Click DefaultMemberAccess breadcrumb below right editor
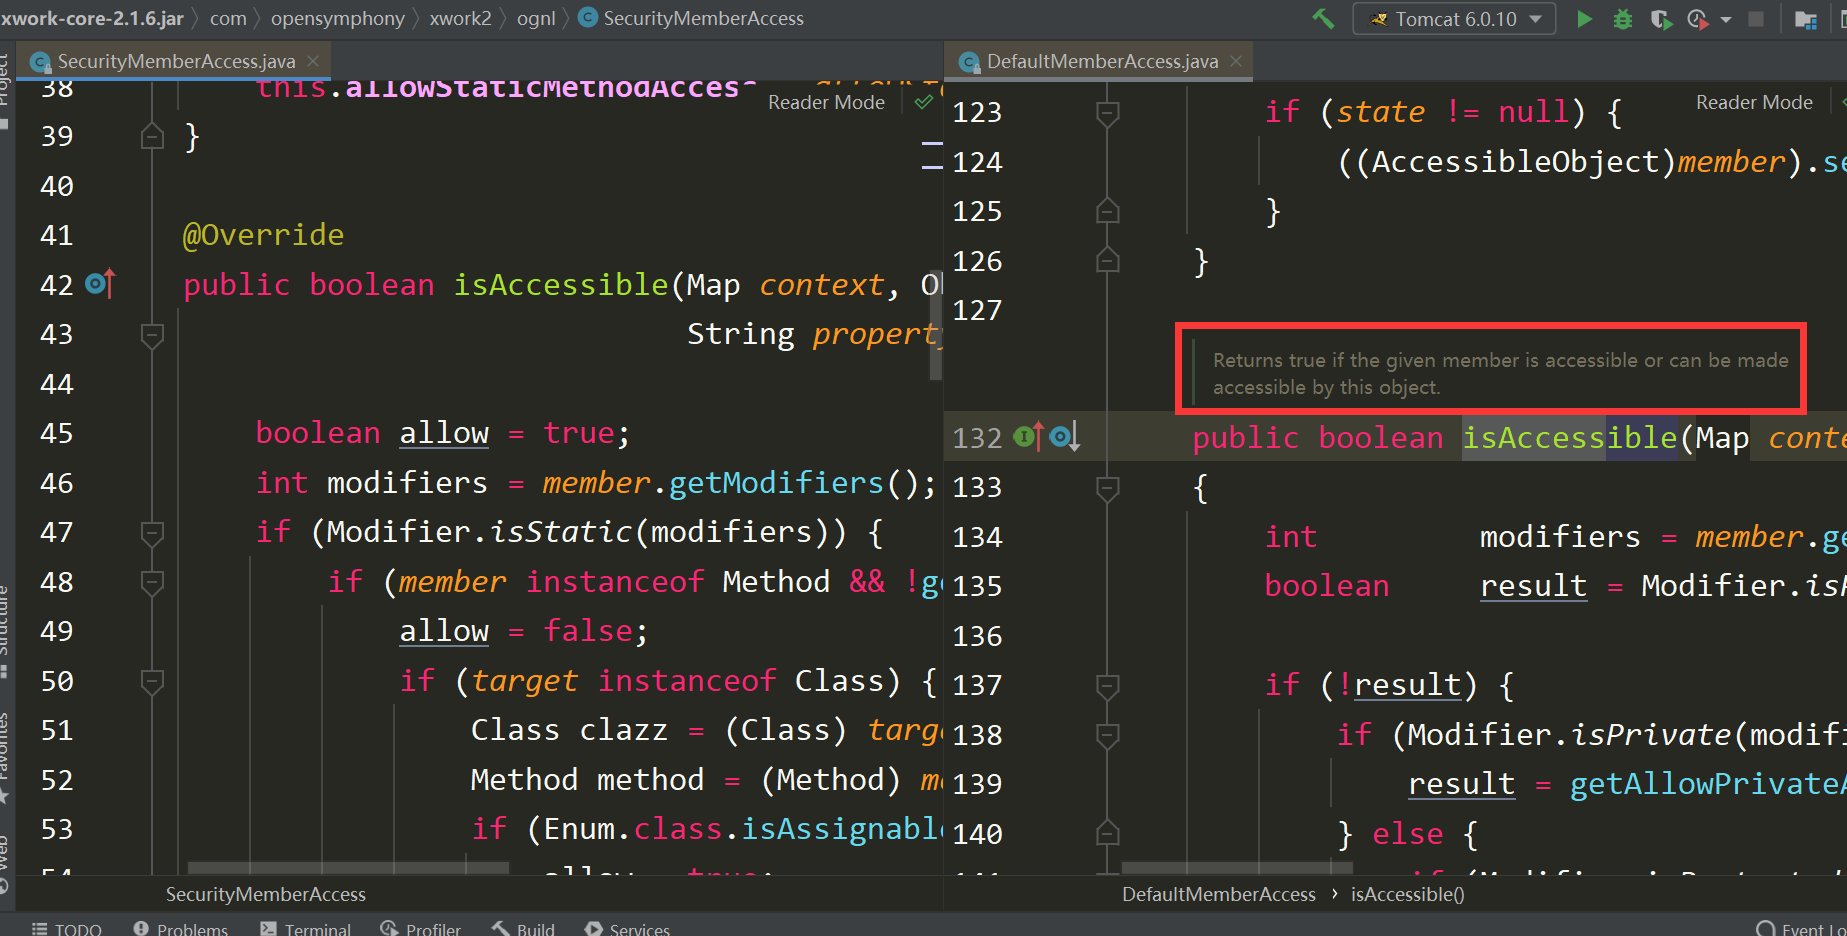The width and height of the screenshot is (1847, 936). [x=1218, y=894]
